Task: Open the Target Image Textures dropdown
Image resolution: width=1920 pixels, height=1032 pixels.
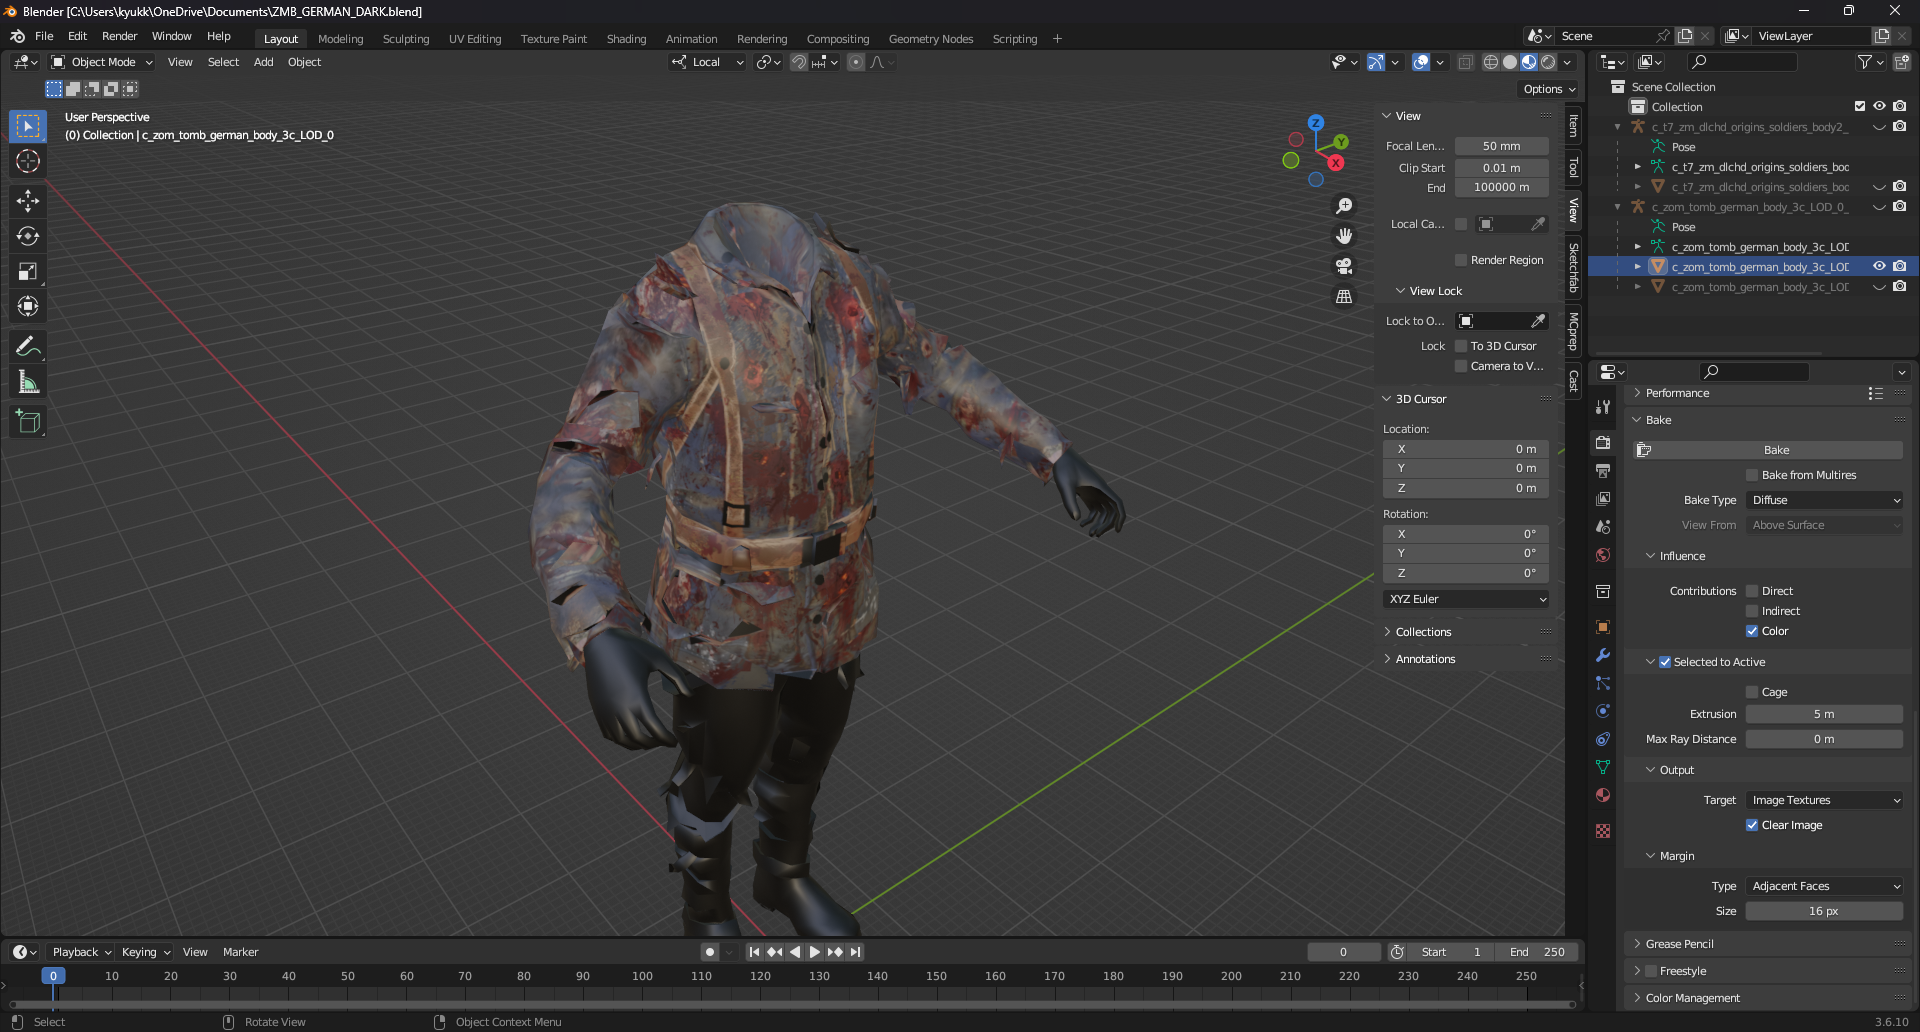Action: 1825,800
